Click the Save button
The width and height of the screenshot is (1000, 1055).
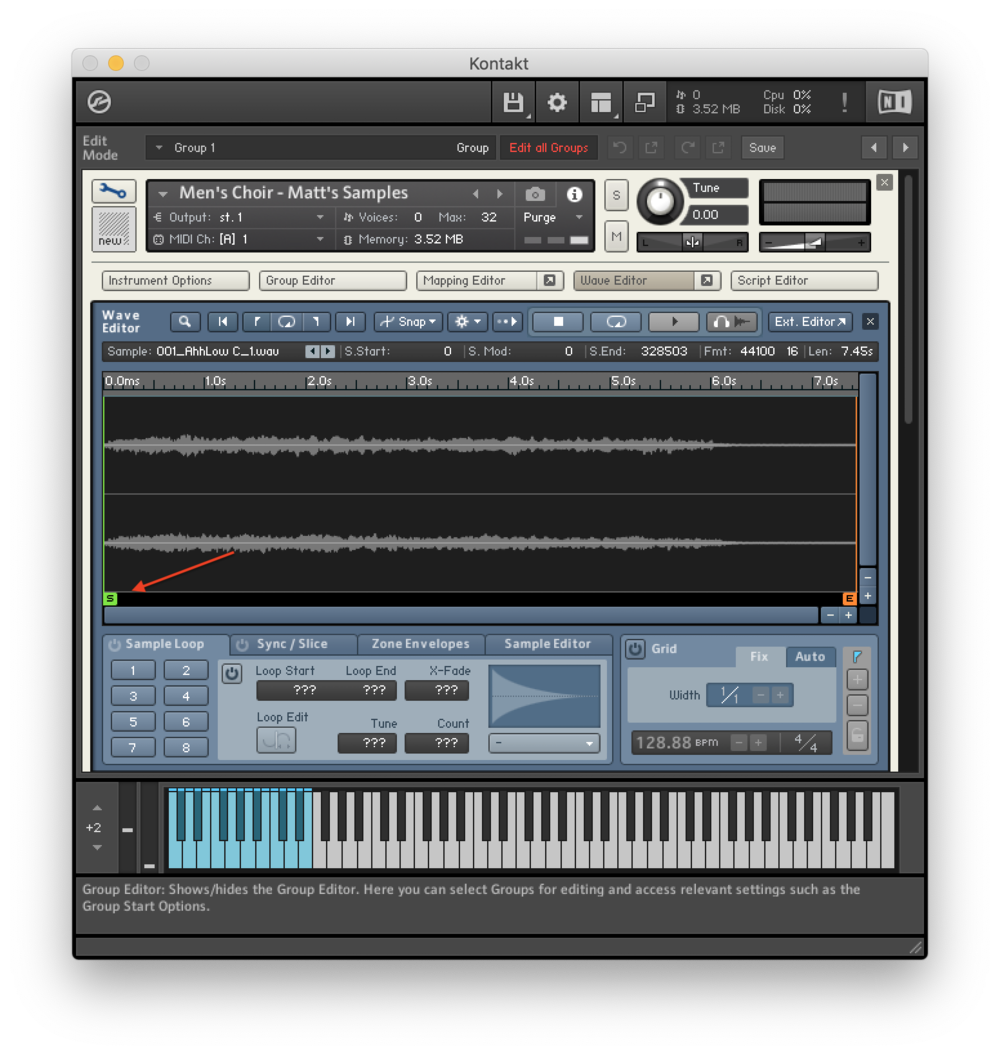pyautogui.click(x=762, y=147)
